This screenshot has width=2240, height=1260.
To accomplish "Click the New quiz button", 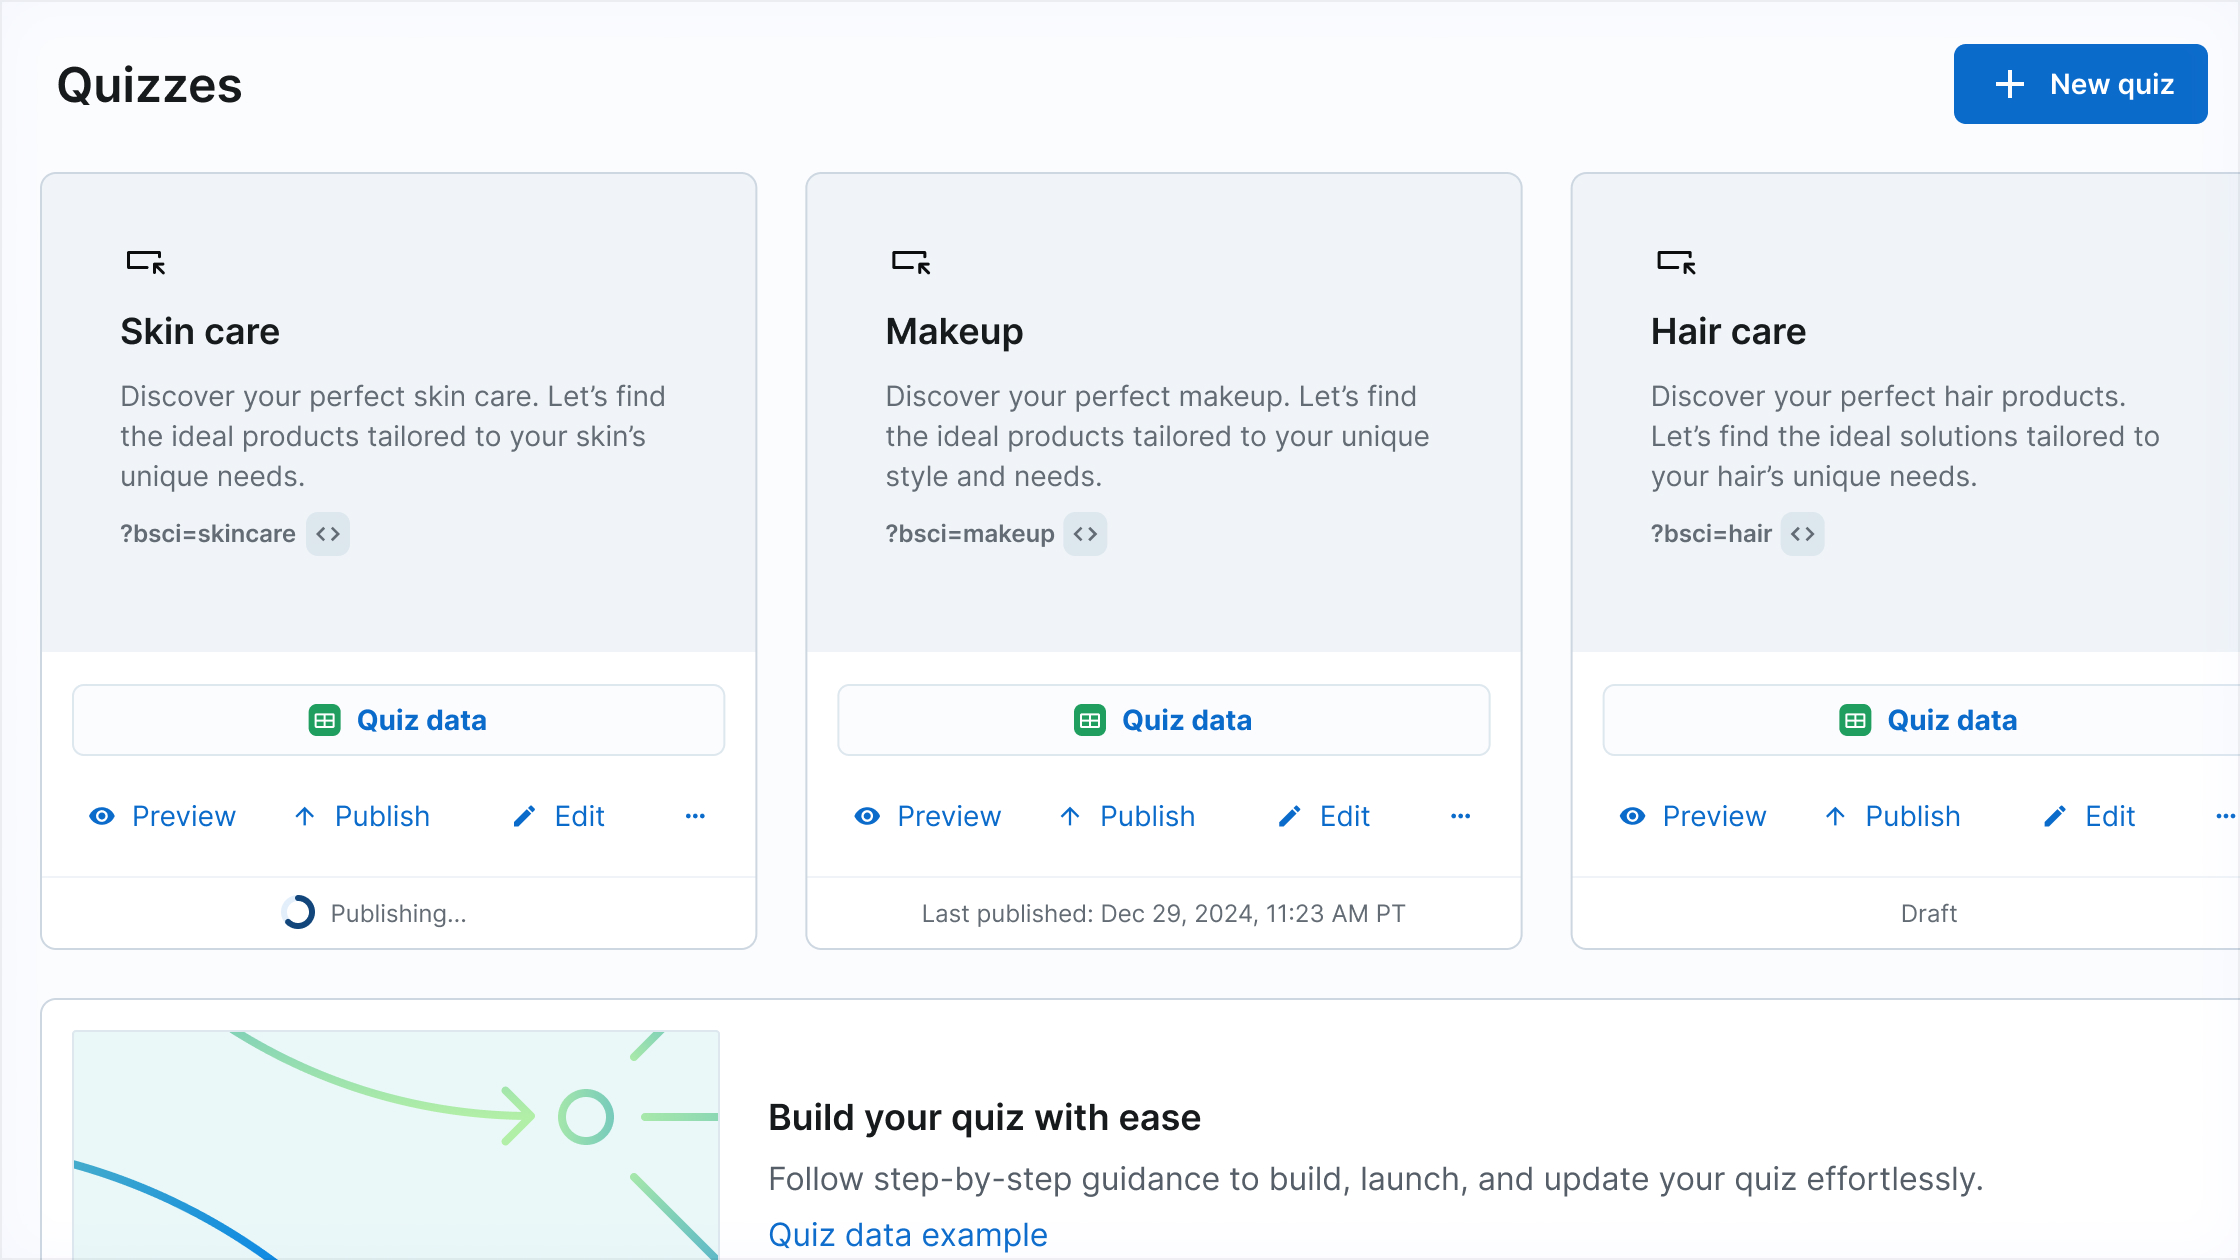I will pyautogui.click(x=2080, y=84).
